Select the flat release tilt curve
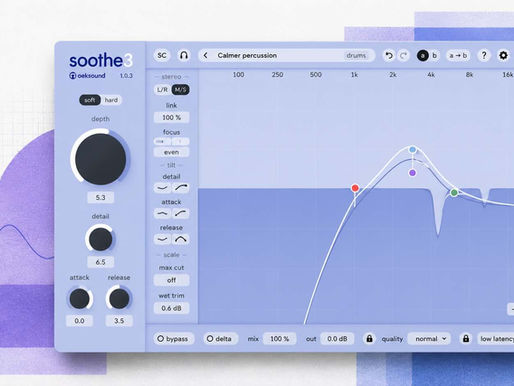This screenshot has height=386, width=514. 162,239
